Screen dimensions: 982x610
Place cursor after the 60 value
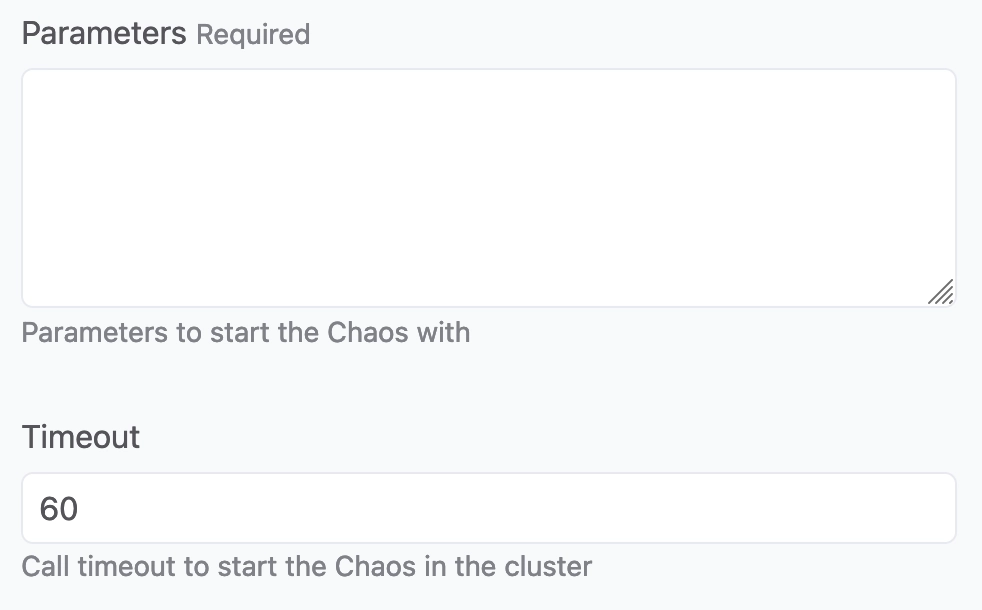[x=80, y=509]
